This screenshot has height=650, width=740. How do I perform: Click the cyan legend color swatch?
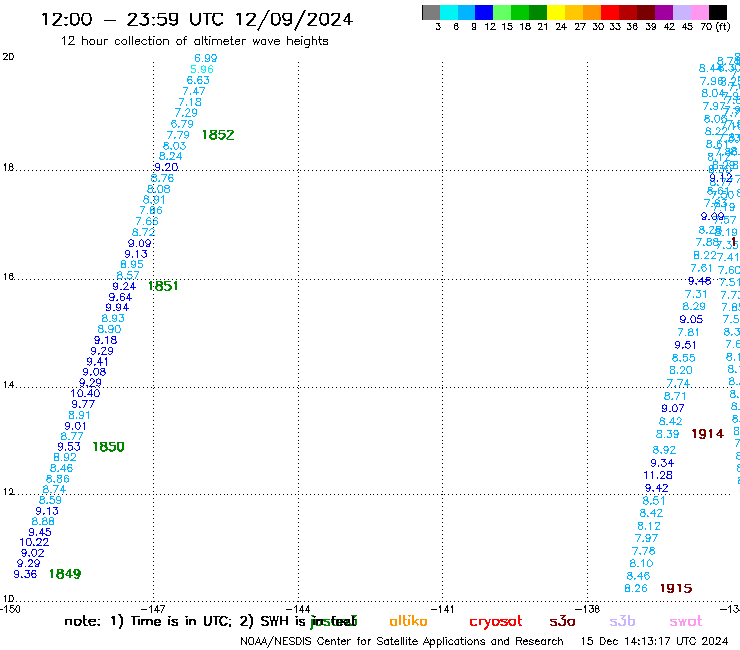click(x=449, y=12)
